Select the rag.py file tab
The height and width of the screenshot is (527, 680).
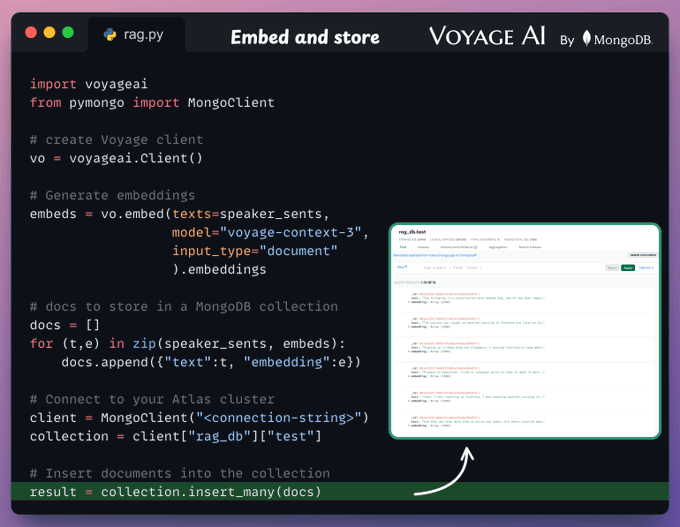coord(136,34)
